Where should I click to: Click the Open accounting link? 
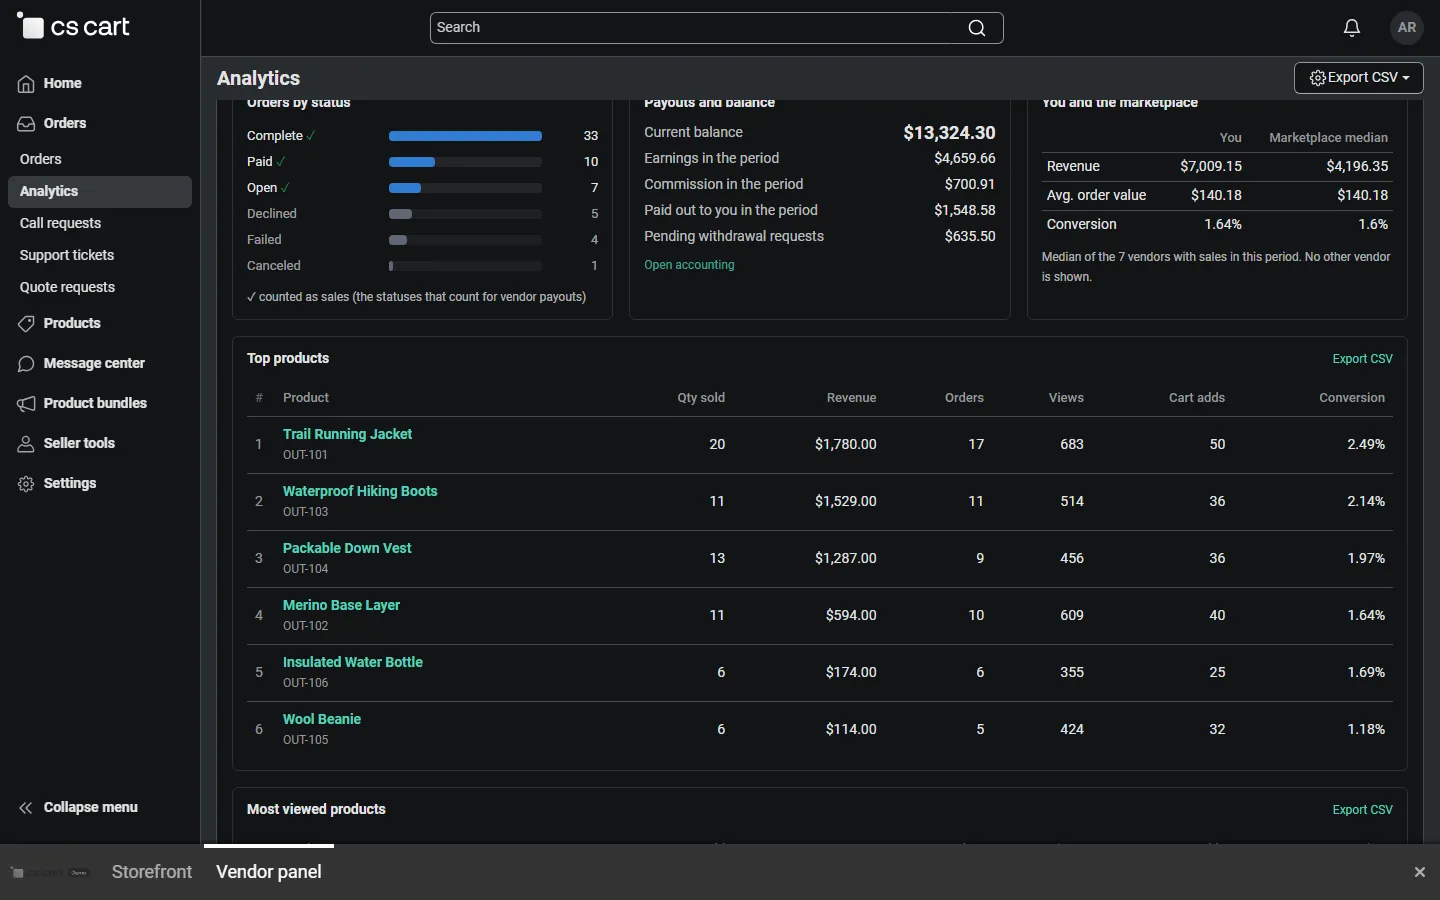689,265
